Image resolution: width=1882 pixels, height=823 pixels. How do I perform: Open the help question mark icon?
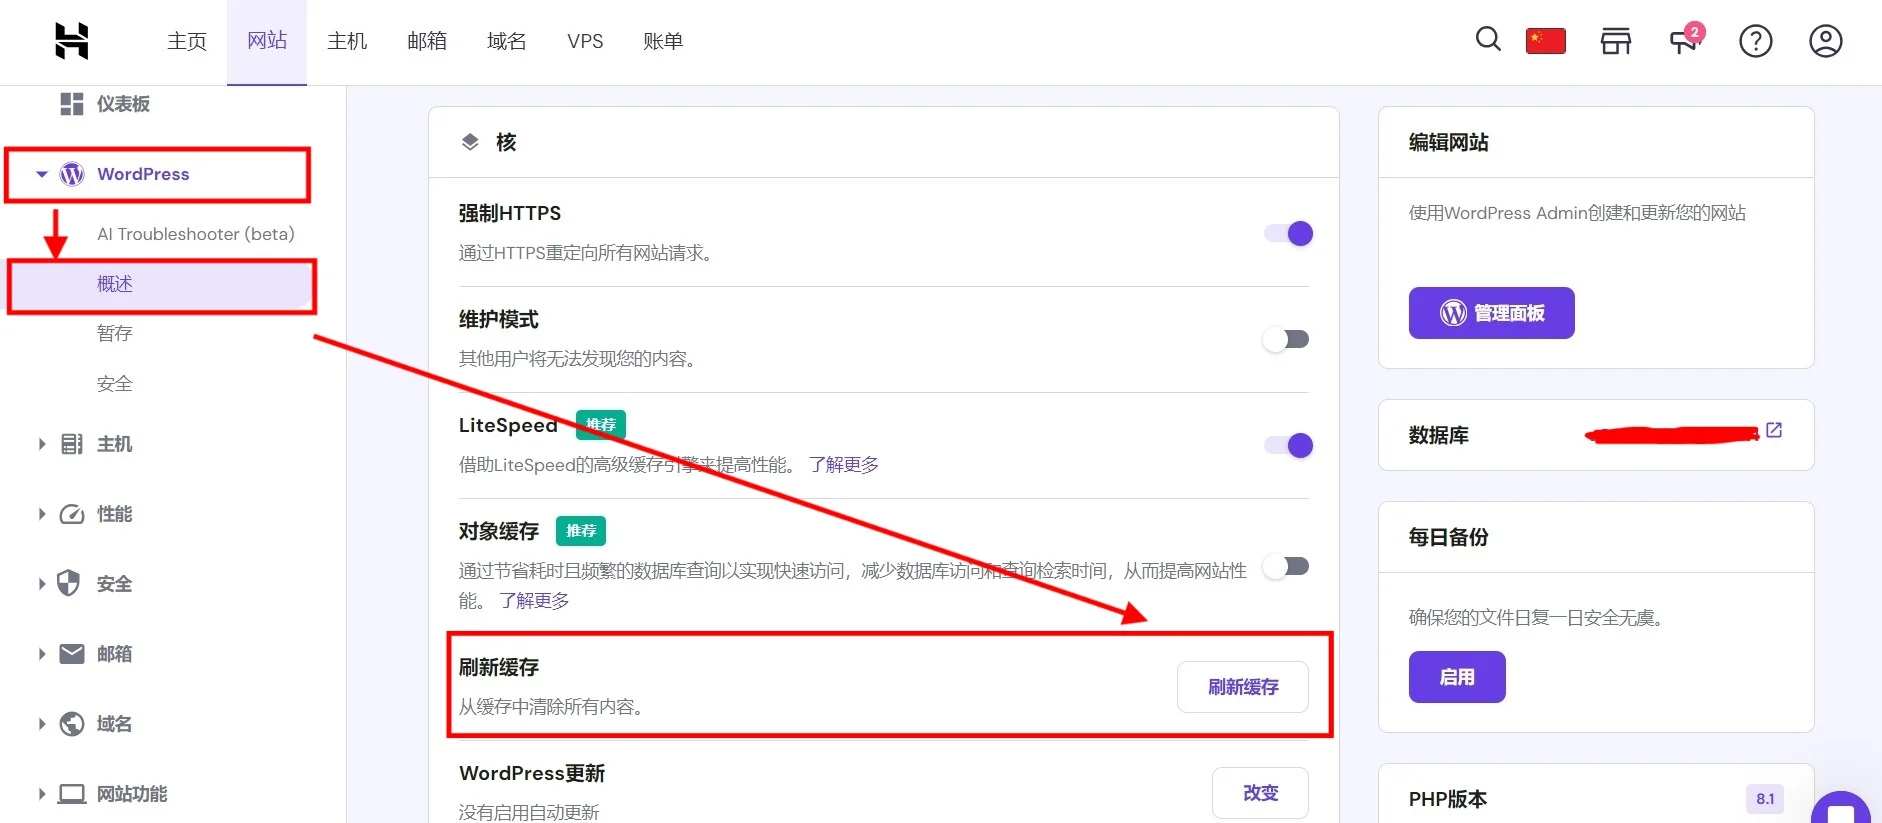1755,41
